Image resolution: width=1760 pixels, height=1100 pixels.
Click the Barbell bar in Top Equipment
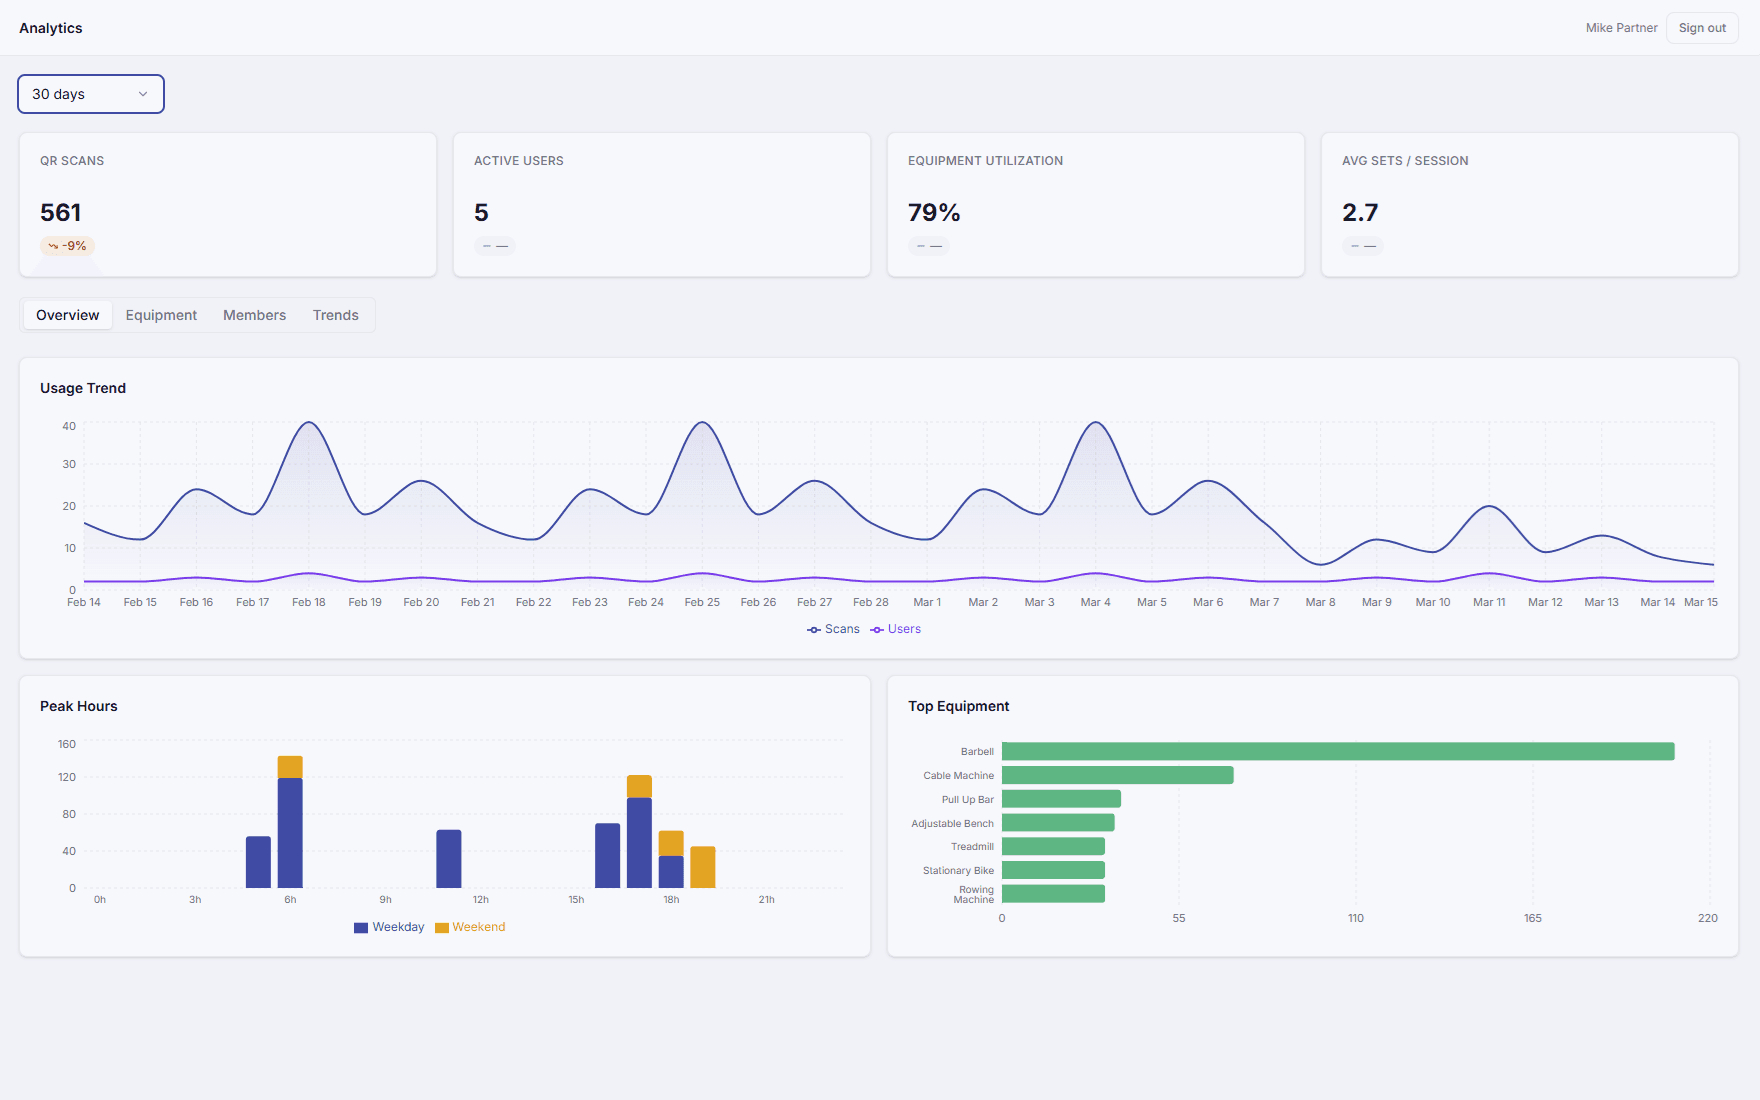[1337, 751]
